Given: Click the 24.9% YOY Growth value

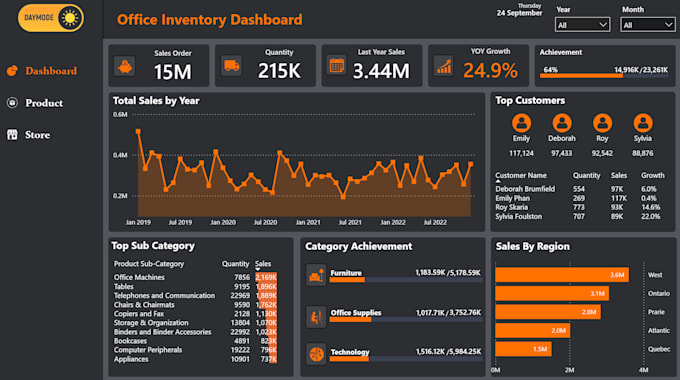Looking at the screenshot, I should (490, 70).
